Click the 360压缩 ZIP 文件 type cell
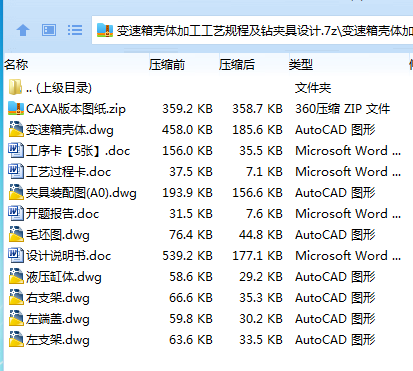The image size is (413, 371). [342, 109]
